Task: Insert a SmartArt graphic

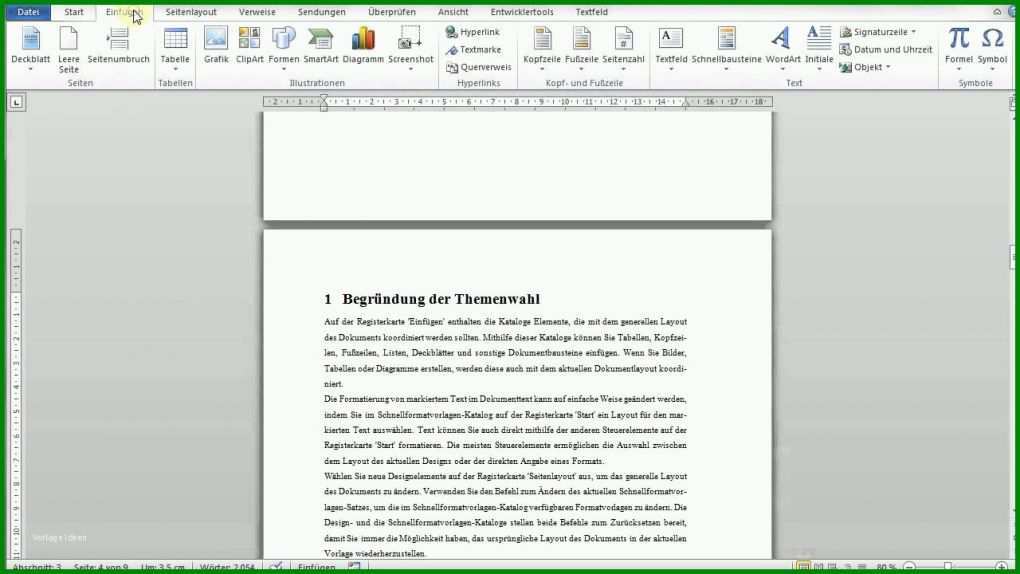Action: coord(321,46)
